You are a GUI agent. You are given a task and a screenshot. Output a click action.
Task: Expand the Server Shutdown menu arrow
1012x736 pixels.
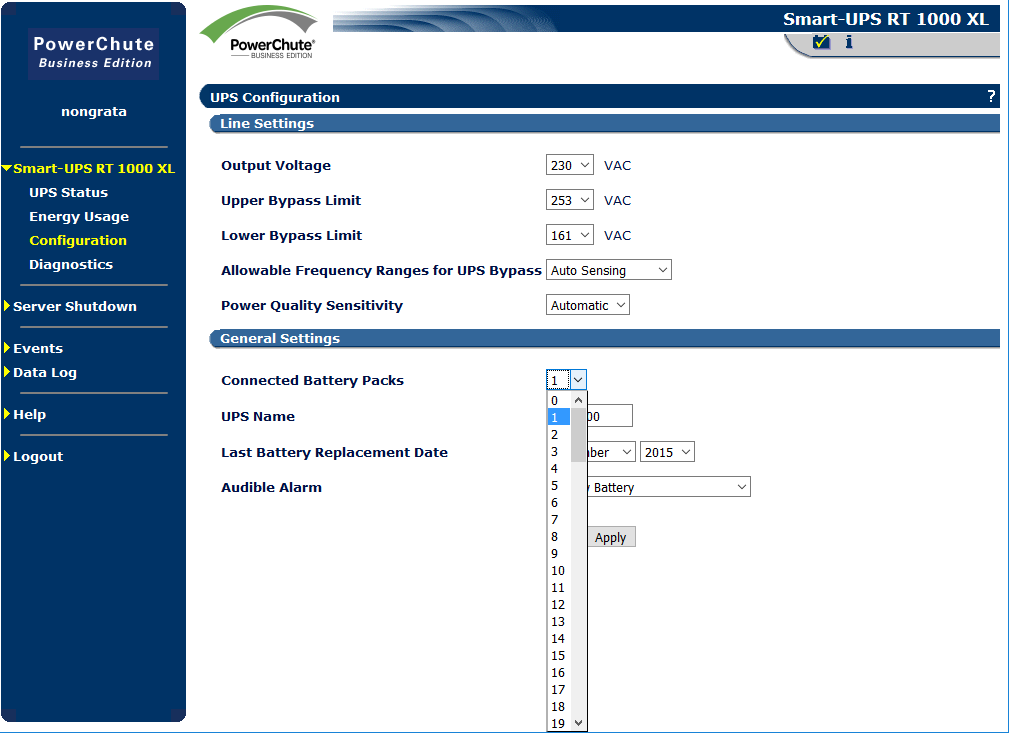[7, 306]
